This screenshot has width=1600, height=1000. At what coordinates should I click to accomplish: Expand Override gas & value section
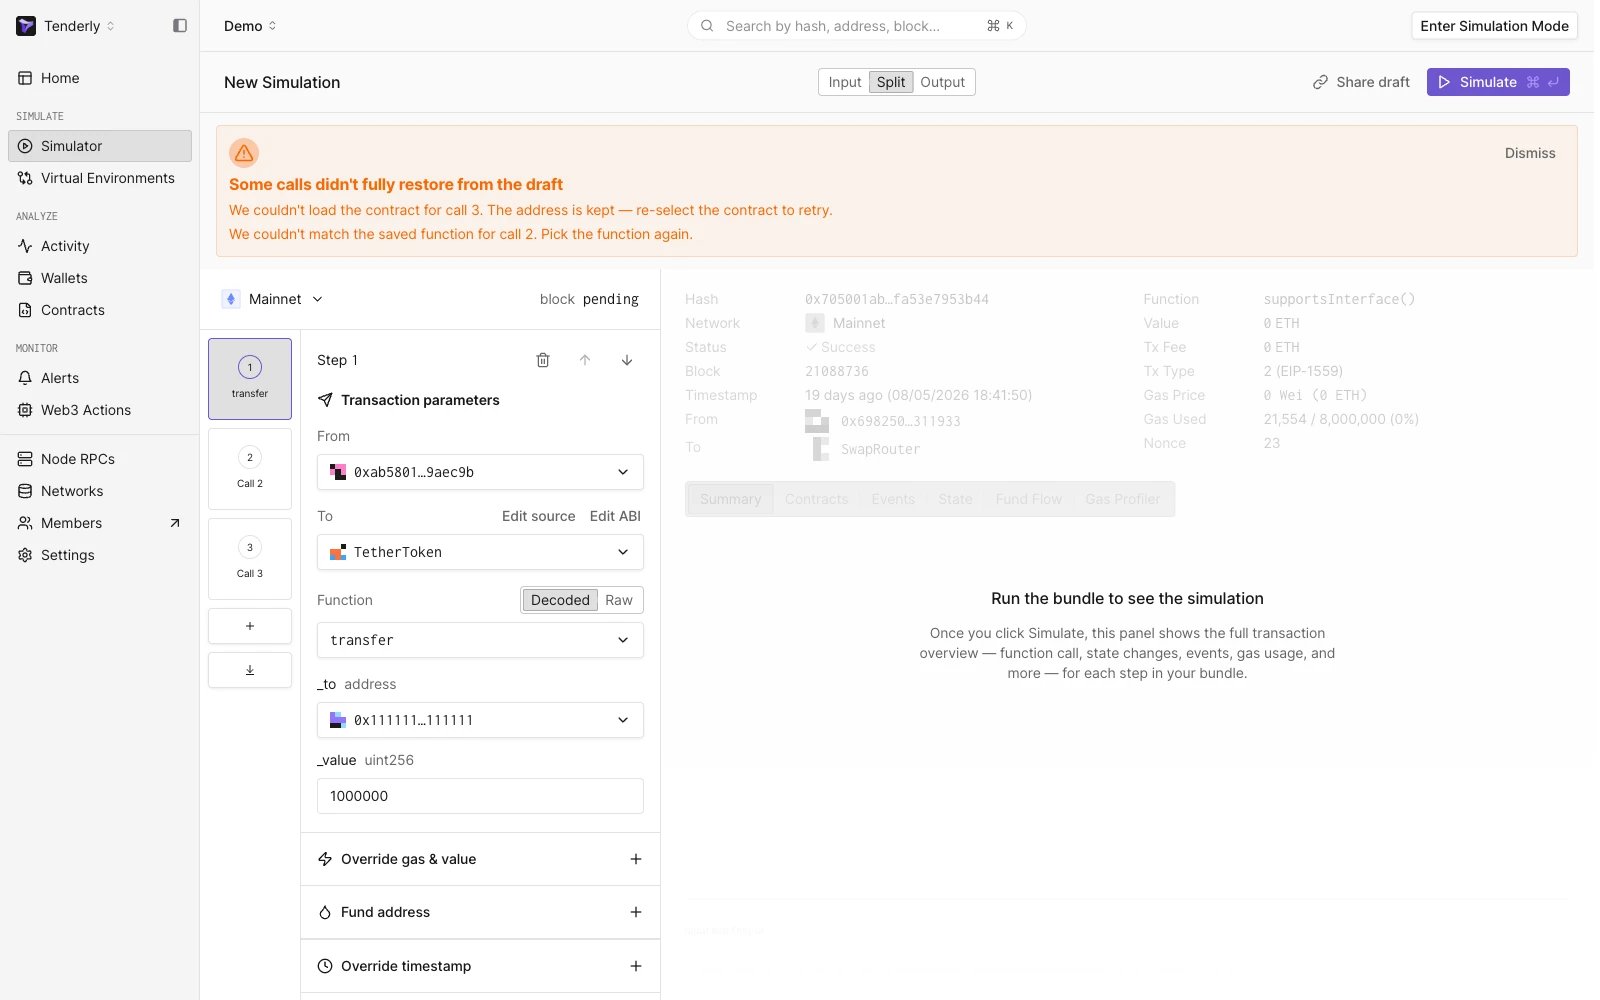click(480, 859)
